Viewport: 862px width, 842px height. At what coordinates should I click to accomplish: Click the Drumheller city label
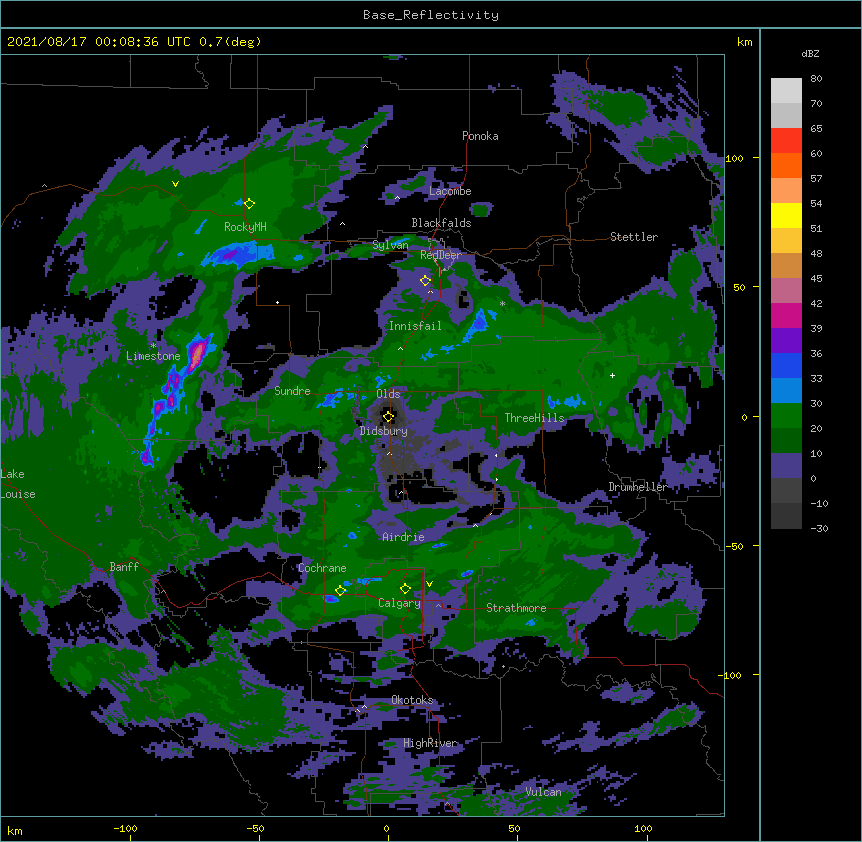click(x=638, y=487)
